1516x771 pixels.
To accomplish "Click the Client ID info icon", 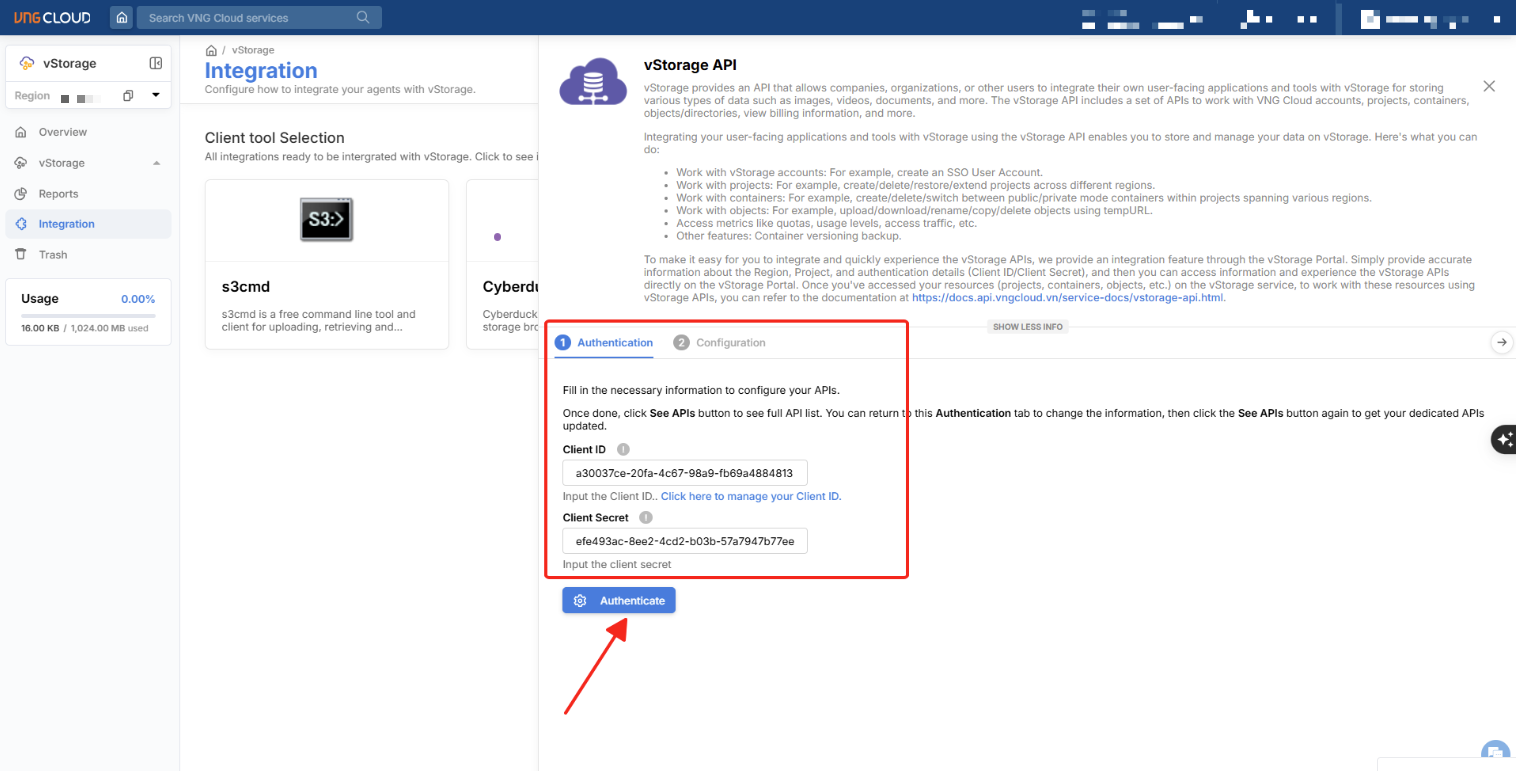I will click(x=623, y=450).
